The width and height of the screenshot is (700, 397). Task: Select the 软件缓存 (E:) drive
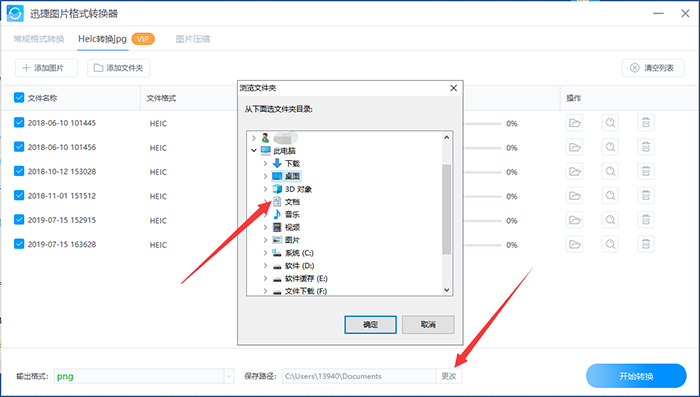(x=300, y=278)
